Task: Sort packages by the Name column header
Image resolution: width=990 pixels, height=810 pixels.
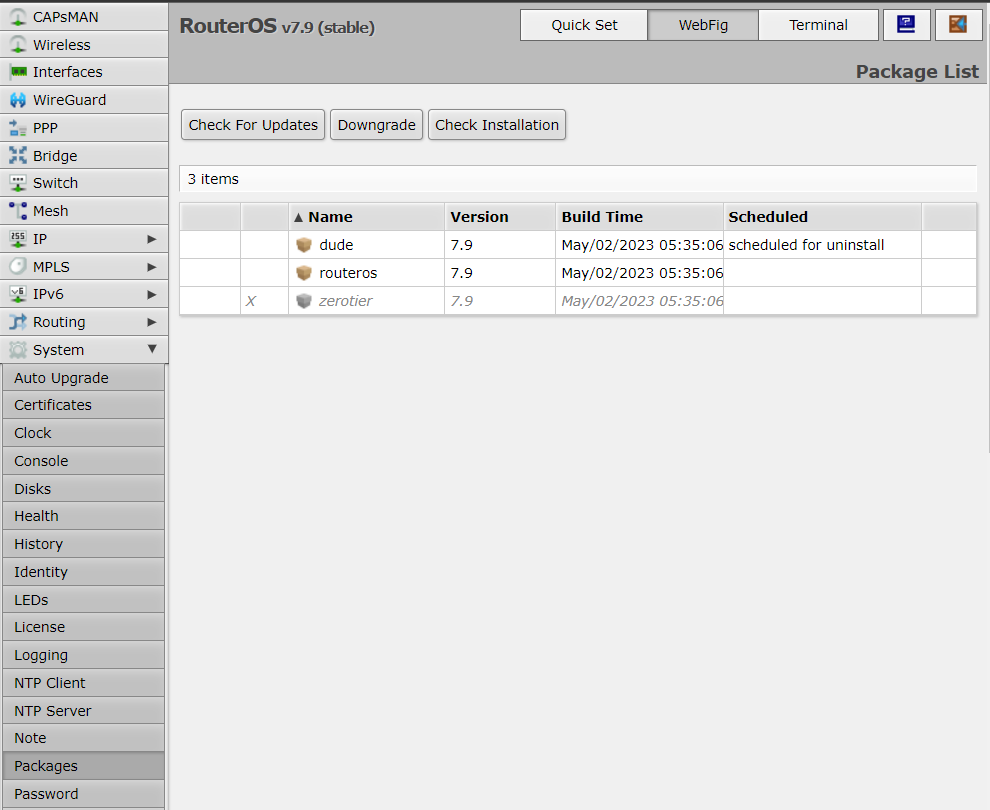Action: tap(330, 217)
